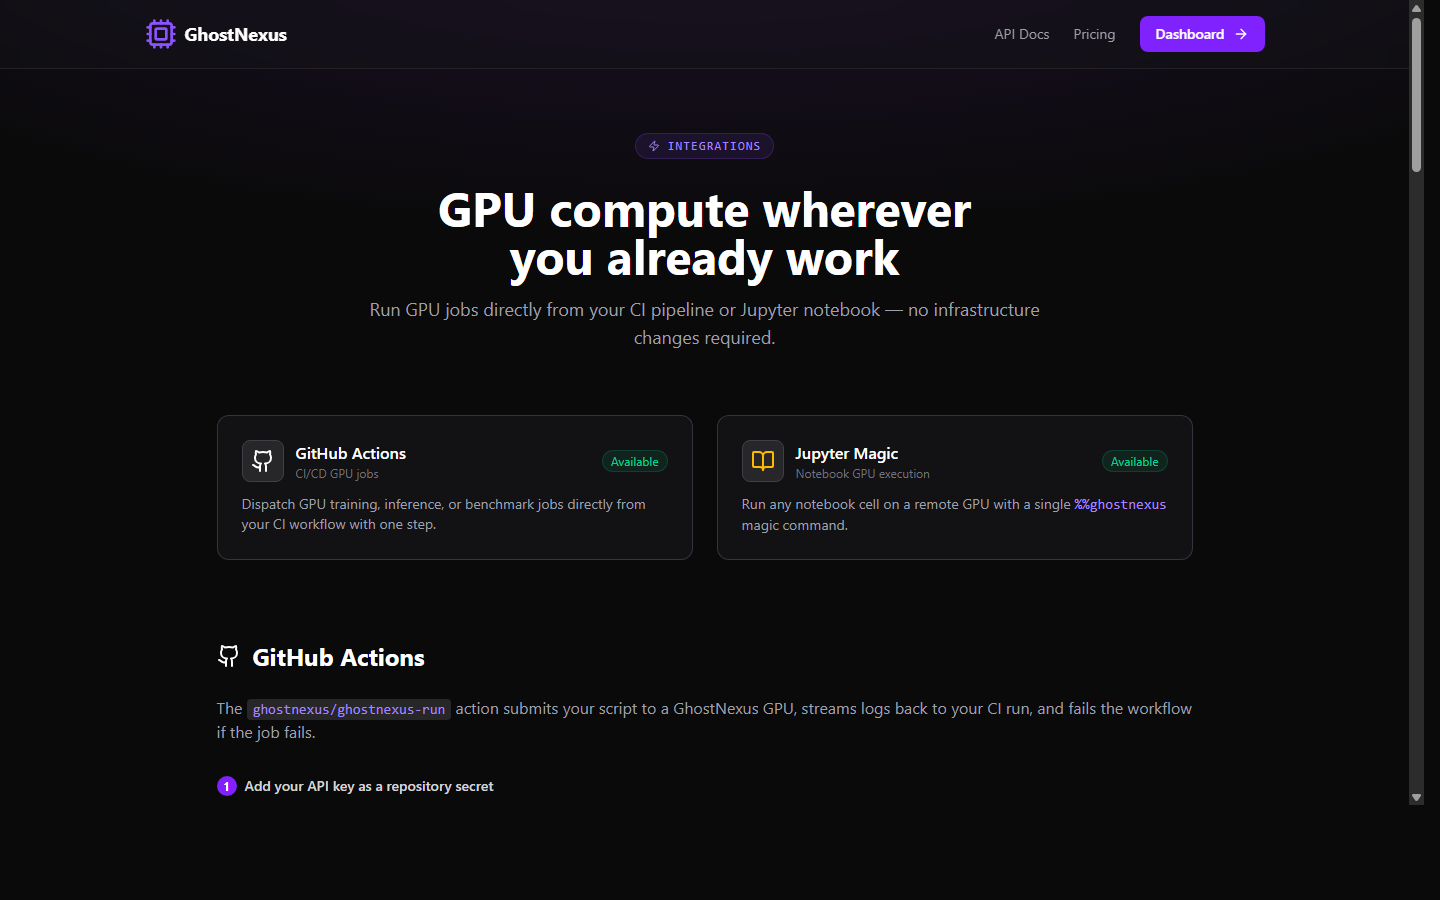The image size is (1440, 900).
Task: Expand the Add your API key as a repository secret step
Action: click(368, 786)
